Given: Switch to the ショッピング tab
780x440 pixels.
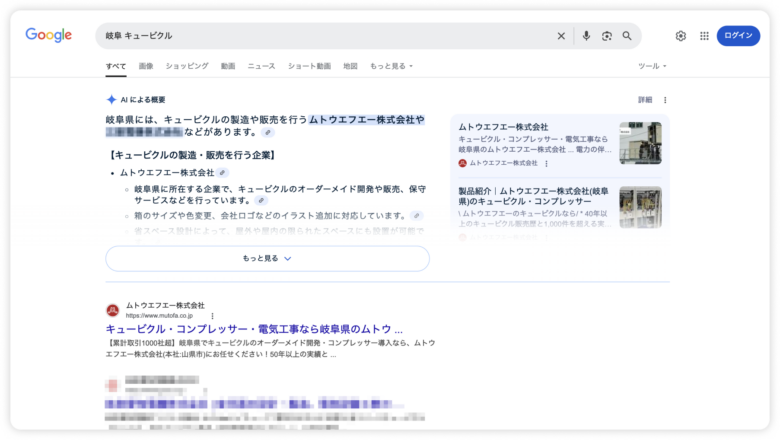Looking at the screenshot, I should point(187,66).
